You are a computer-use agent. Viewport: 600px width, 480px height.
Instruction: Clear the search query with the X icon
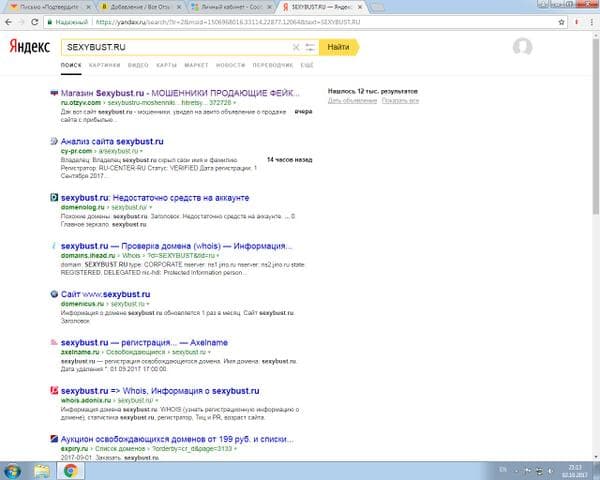(296, 47)
